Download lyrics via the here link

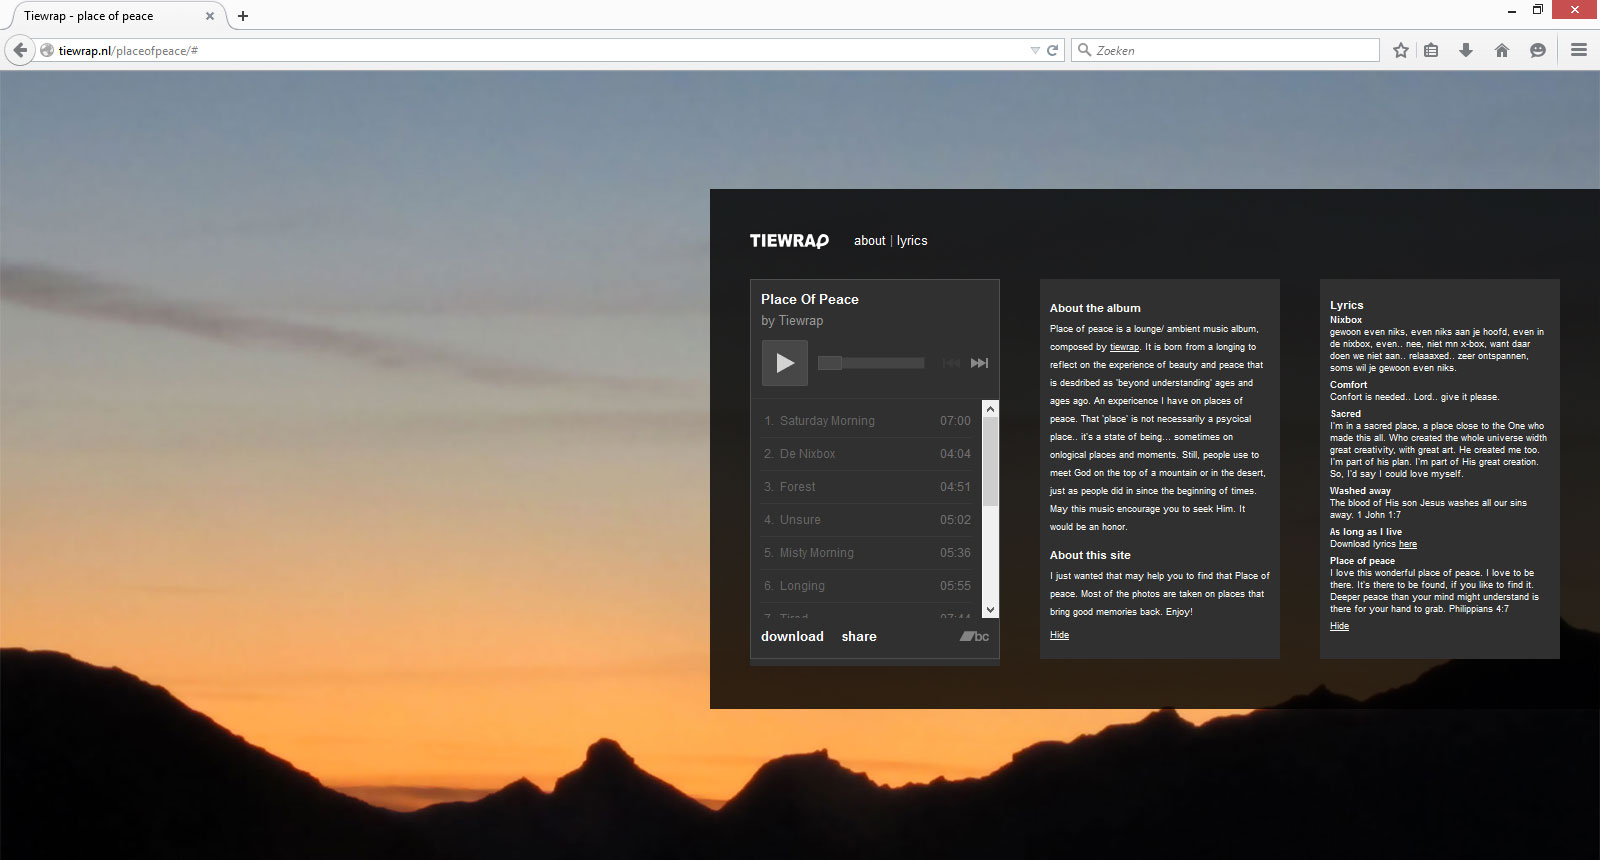(1408, 544)
